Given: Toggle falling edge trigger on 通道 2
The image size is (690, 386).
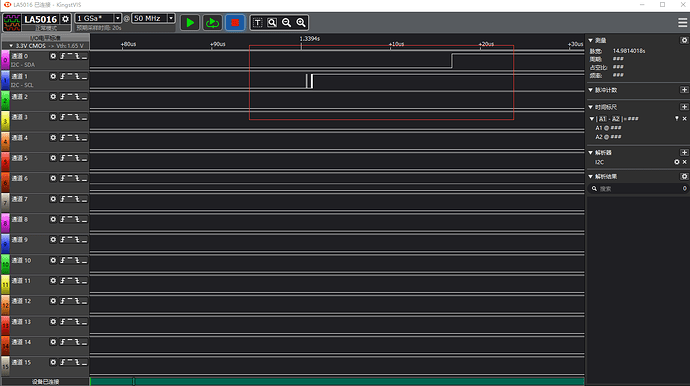Looking at the screenshot, I should pos(77,97).
